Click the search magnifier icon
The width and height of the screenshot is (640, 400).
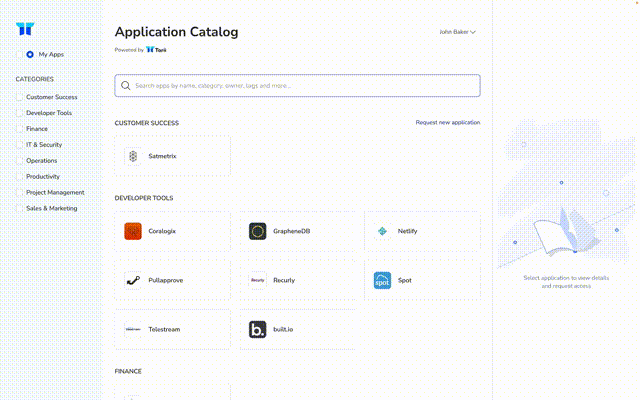pos(126,86)
